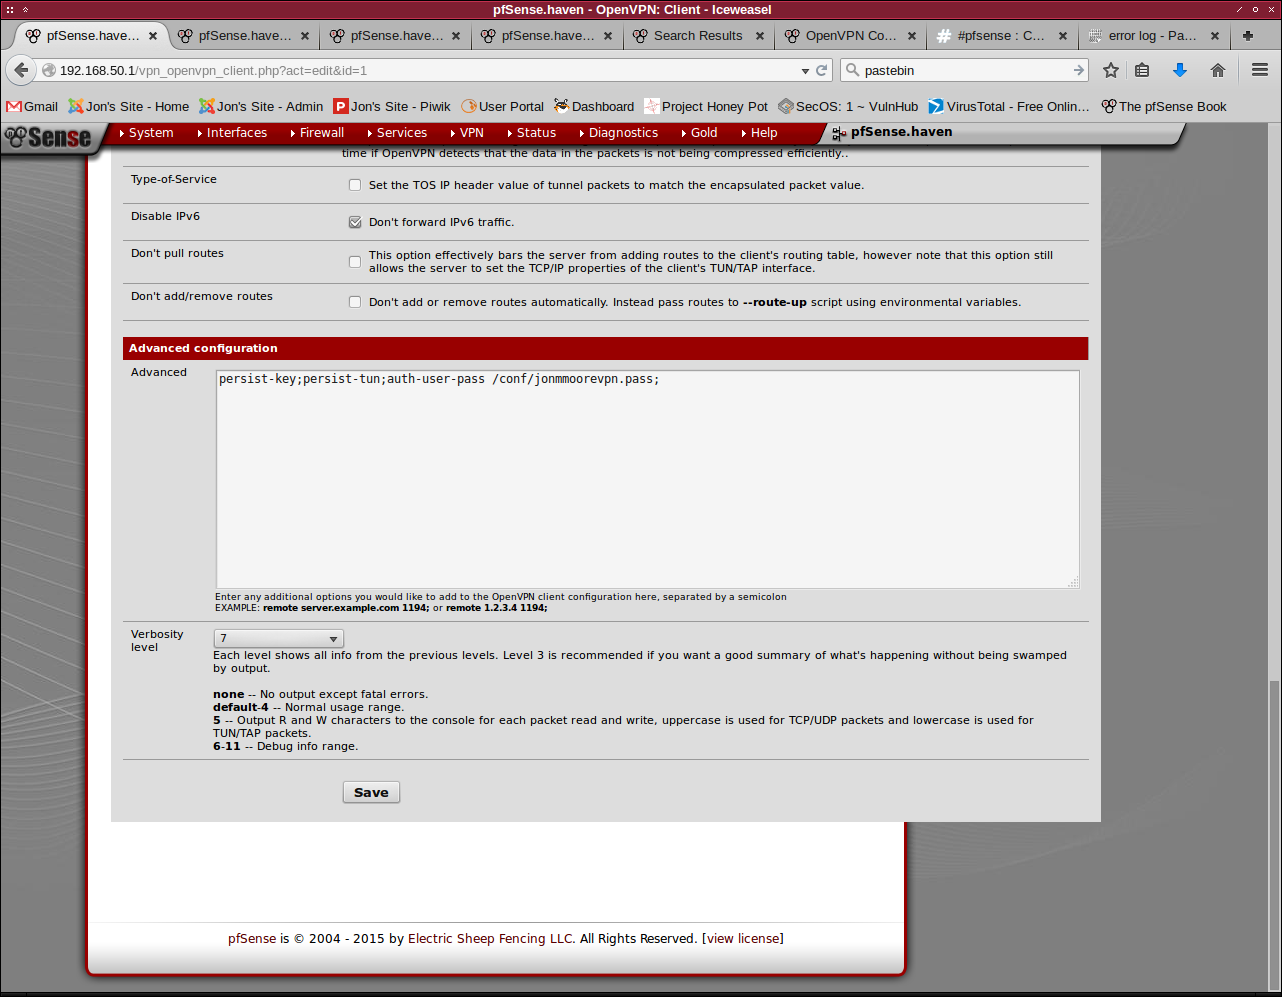Close the error log - Pa... tab
This screenshot has width=1282, height=997.
pos(1215,36)
